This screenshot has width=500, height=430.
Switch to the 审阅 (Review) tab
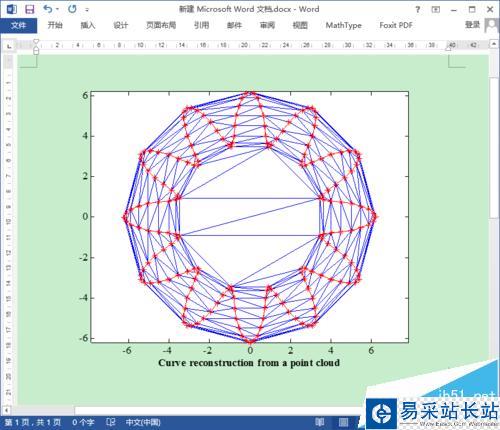(267, 25)
